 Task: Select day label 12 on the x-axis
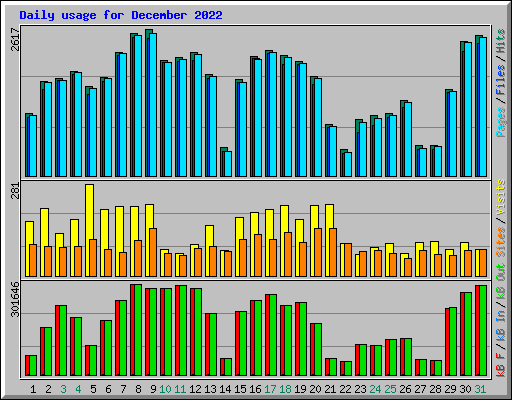coord(195,389)
